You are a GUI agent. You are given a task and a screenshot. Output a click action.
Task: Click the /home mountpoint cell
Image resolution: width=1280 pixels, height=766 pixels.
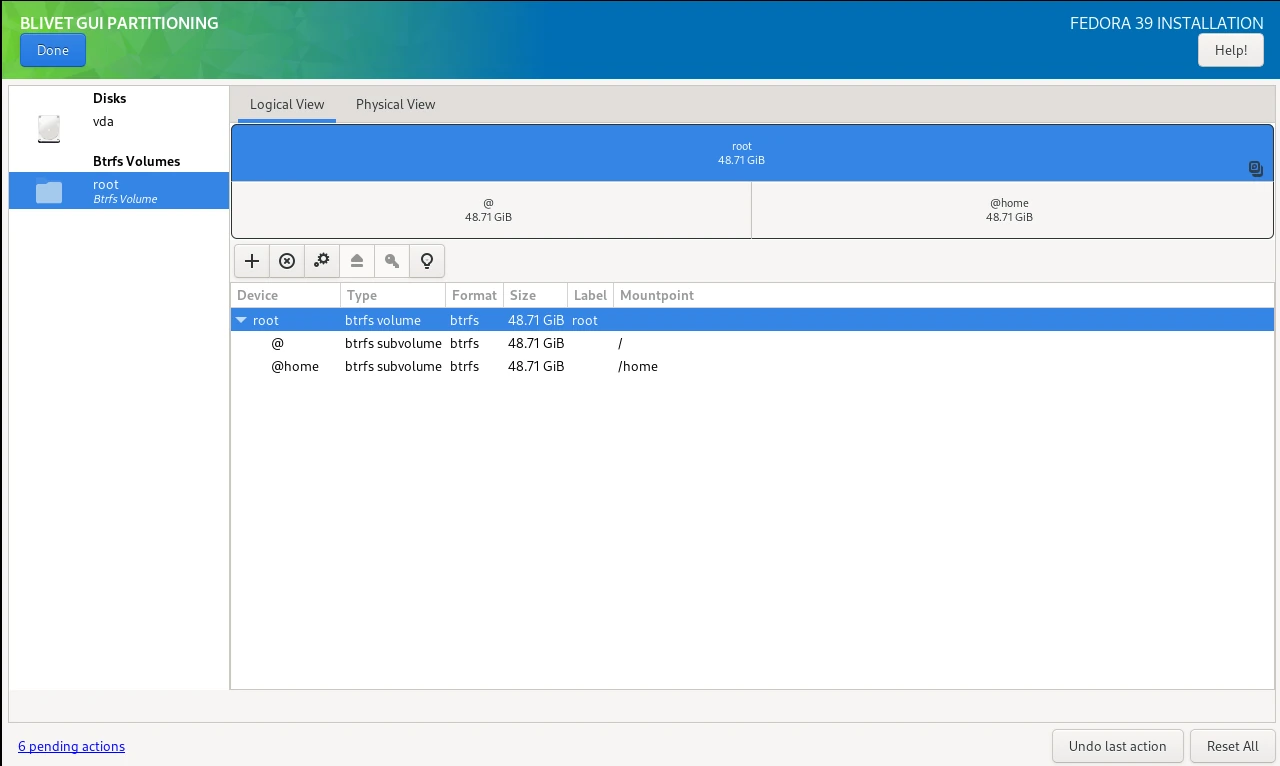(x=638, y=366)
